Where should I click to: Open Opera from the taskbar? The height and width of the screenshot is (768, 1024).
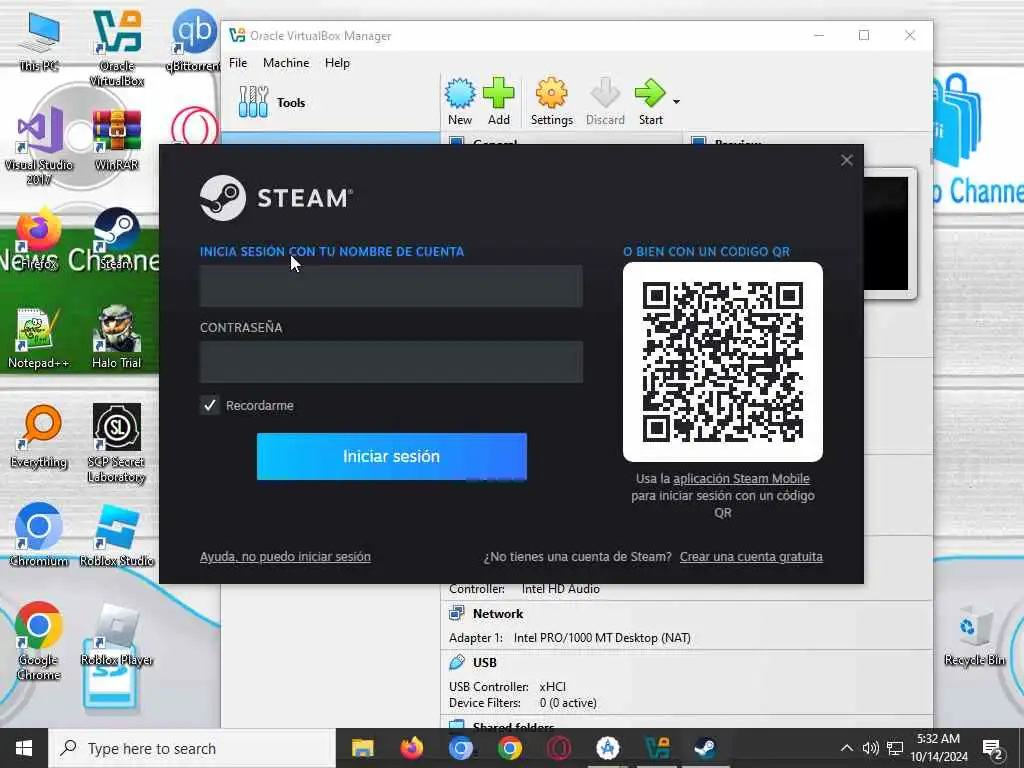(558, 748)
